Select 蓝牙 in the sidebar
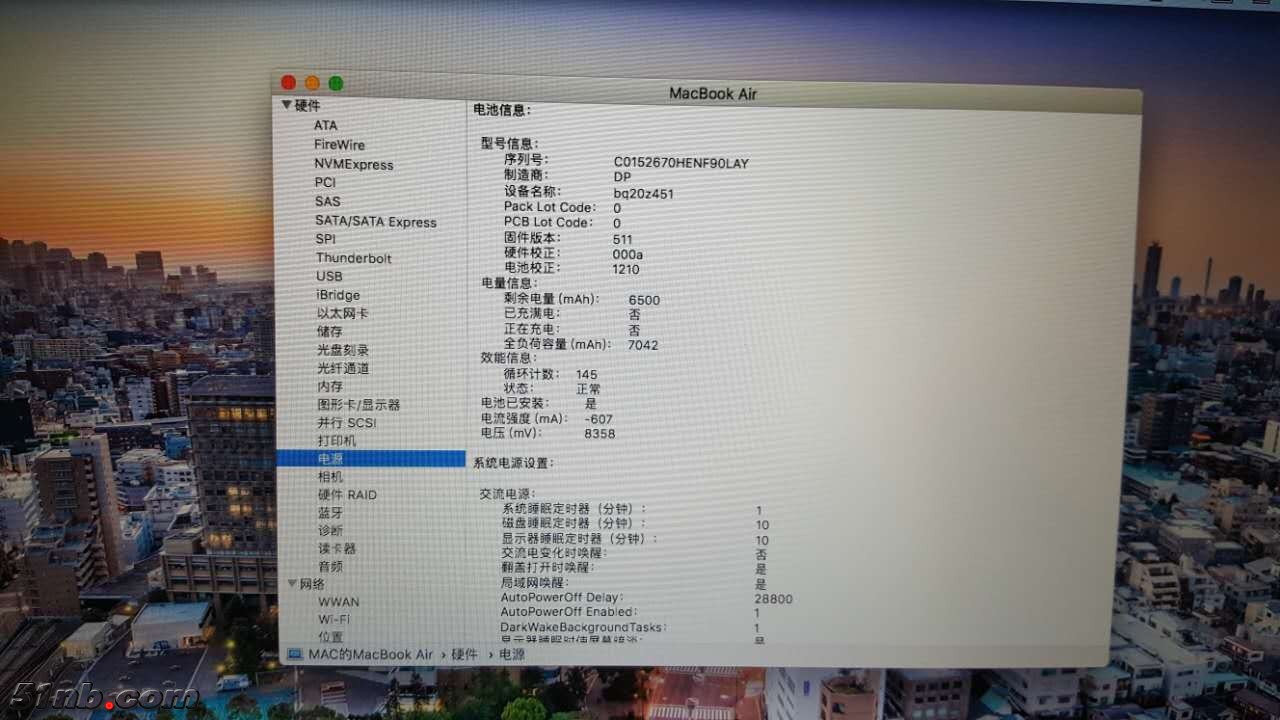The image size is (1280, 720). (329, 512)
